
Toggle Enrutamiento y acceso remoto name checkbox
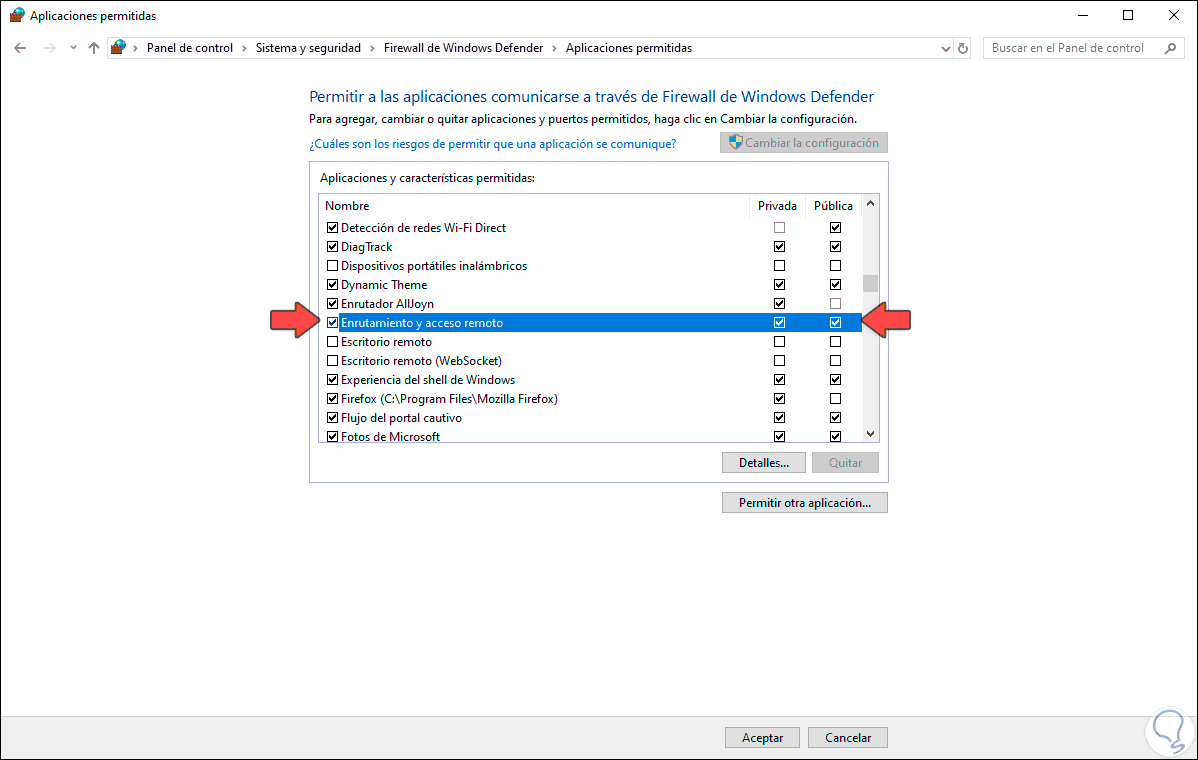pyautogui.click(x=332, y=323)
